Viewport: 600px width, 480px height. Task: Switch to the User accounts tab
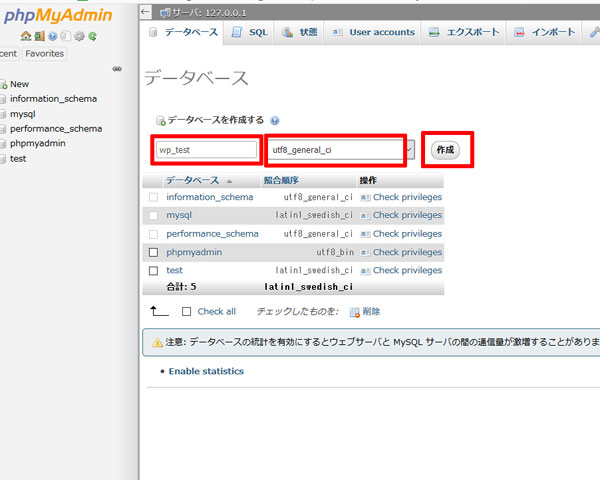(x=373, y=33)
